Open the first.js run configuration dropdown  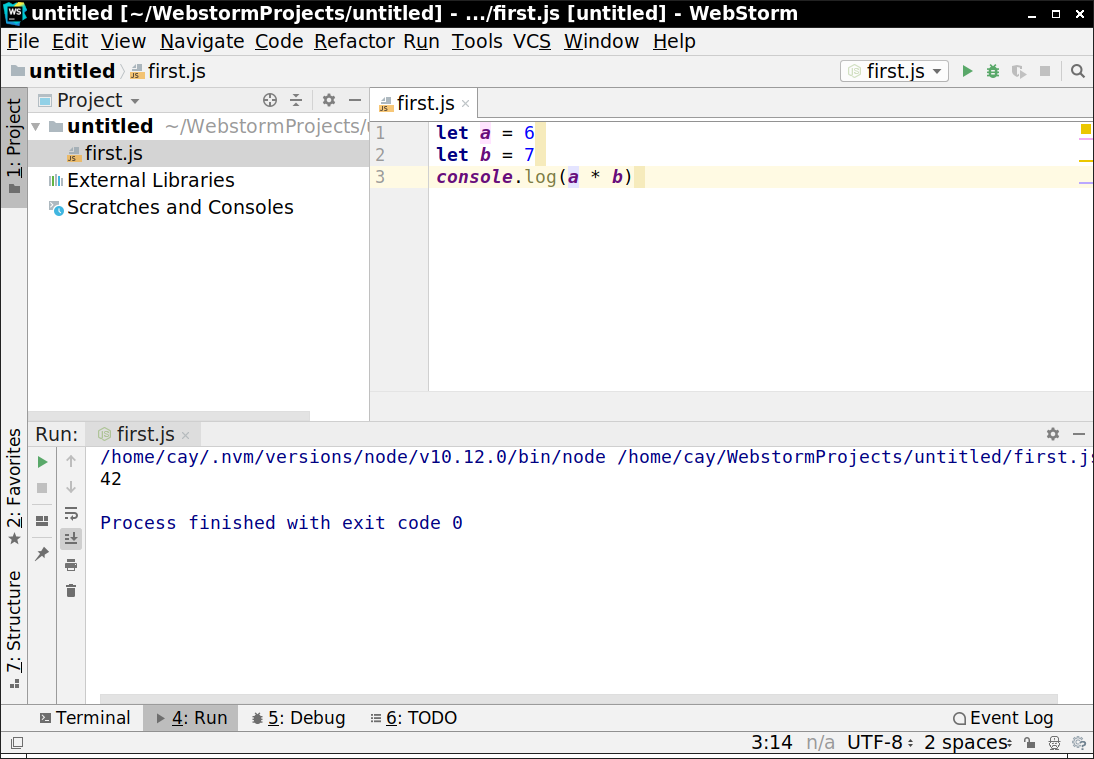pos(895,71)
